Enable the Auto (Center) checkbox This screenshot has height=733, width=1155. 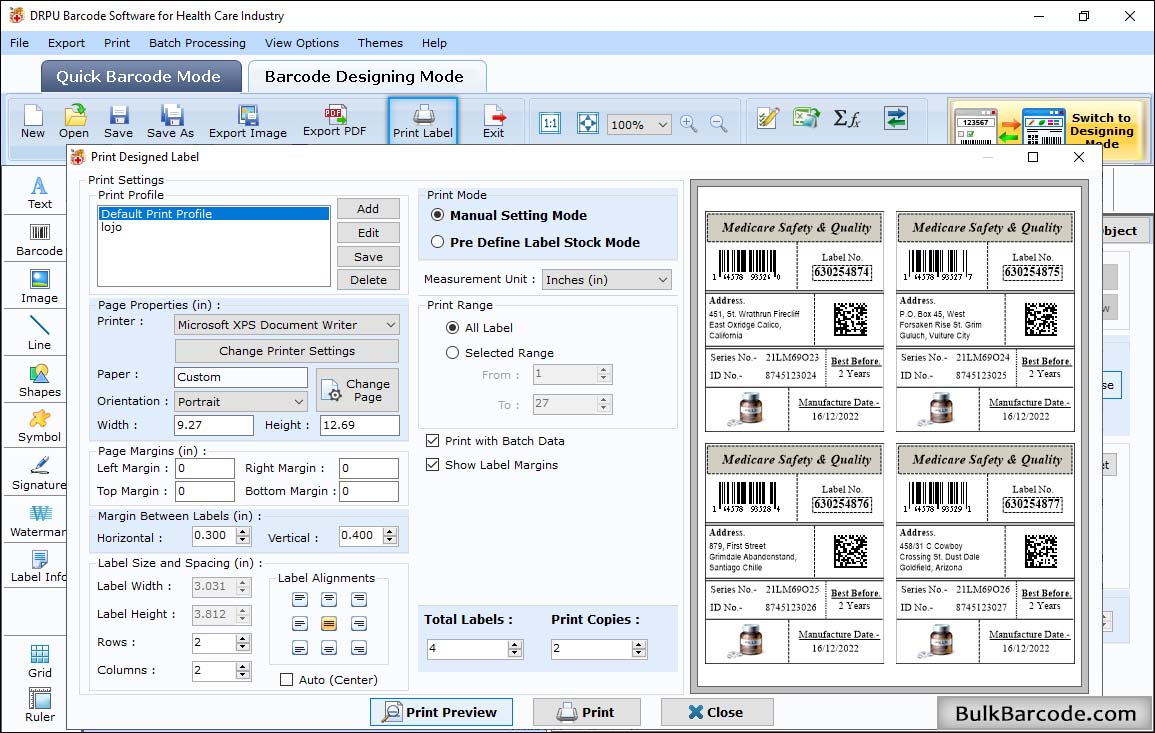point(287,679)
